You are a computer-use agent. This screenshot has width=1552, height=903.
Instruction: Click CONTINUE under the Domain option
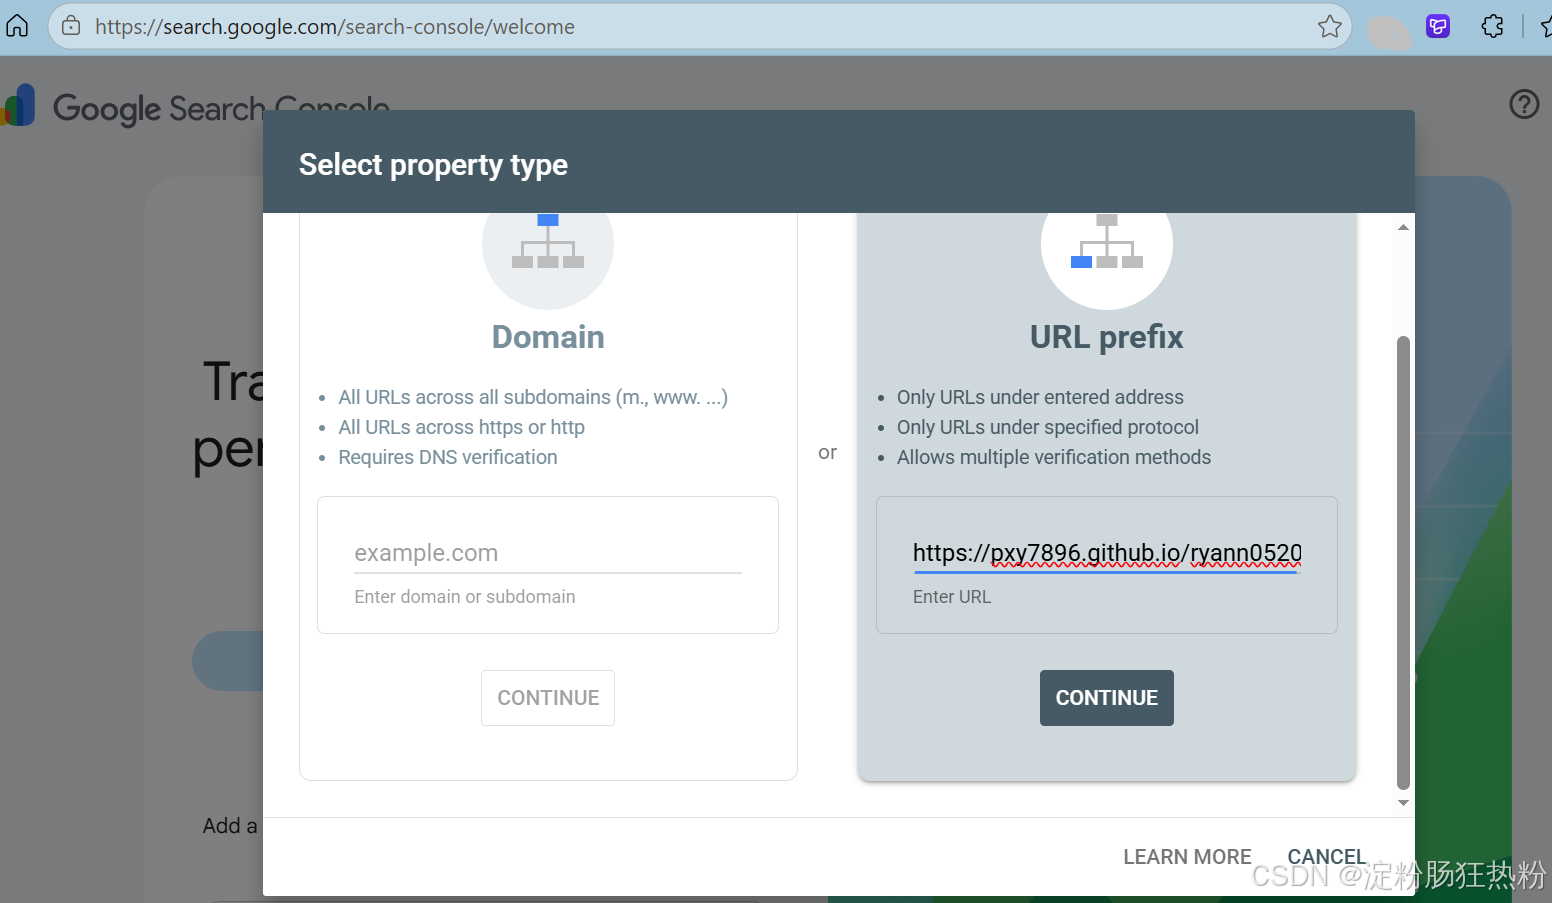point(548,698)
